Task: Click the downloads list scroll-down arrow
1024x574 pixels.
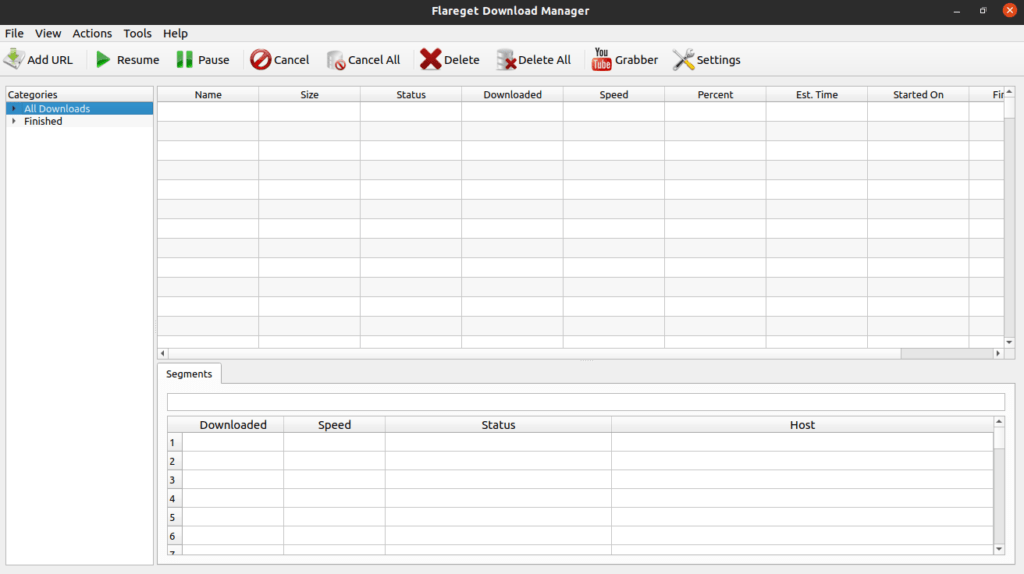Action: [x=1009, y=342]
